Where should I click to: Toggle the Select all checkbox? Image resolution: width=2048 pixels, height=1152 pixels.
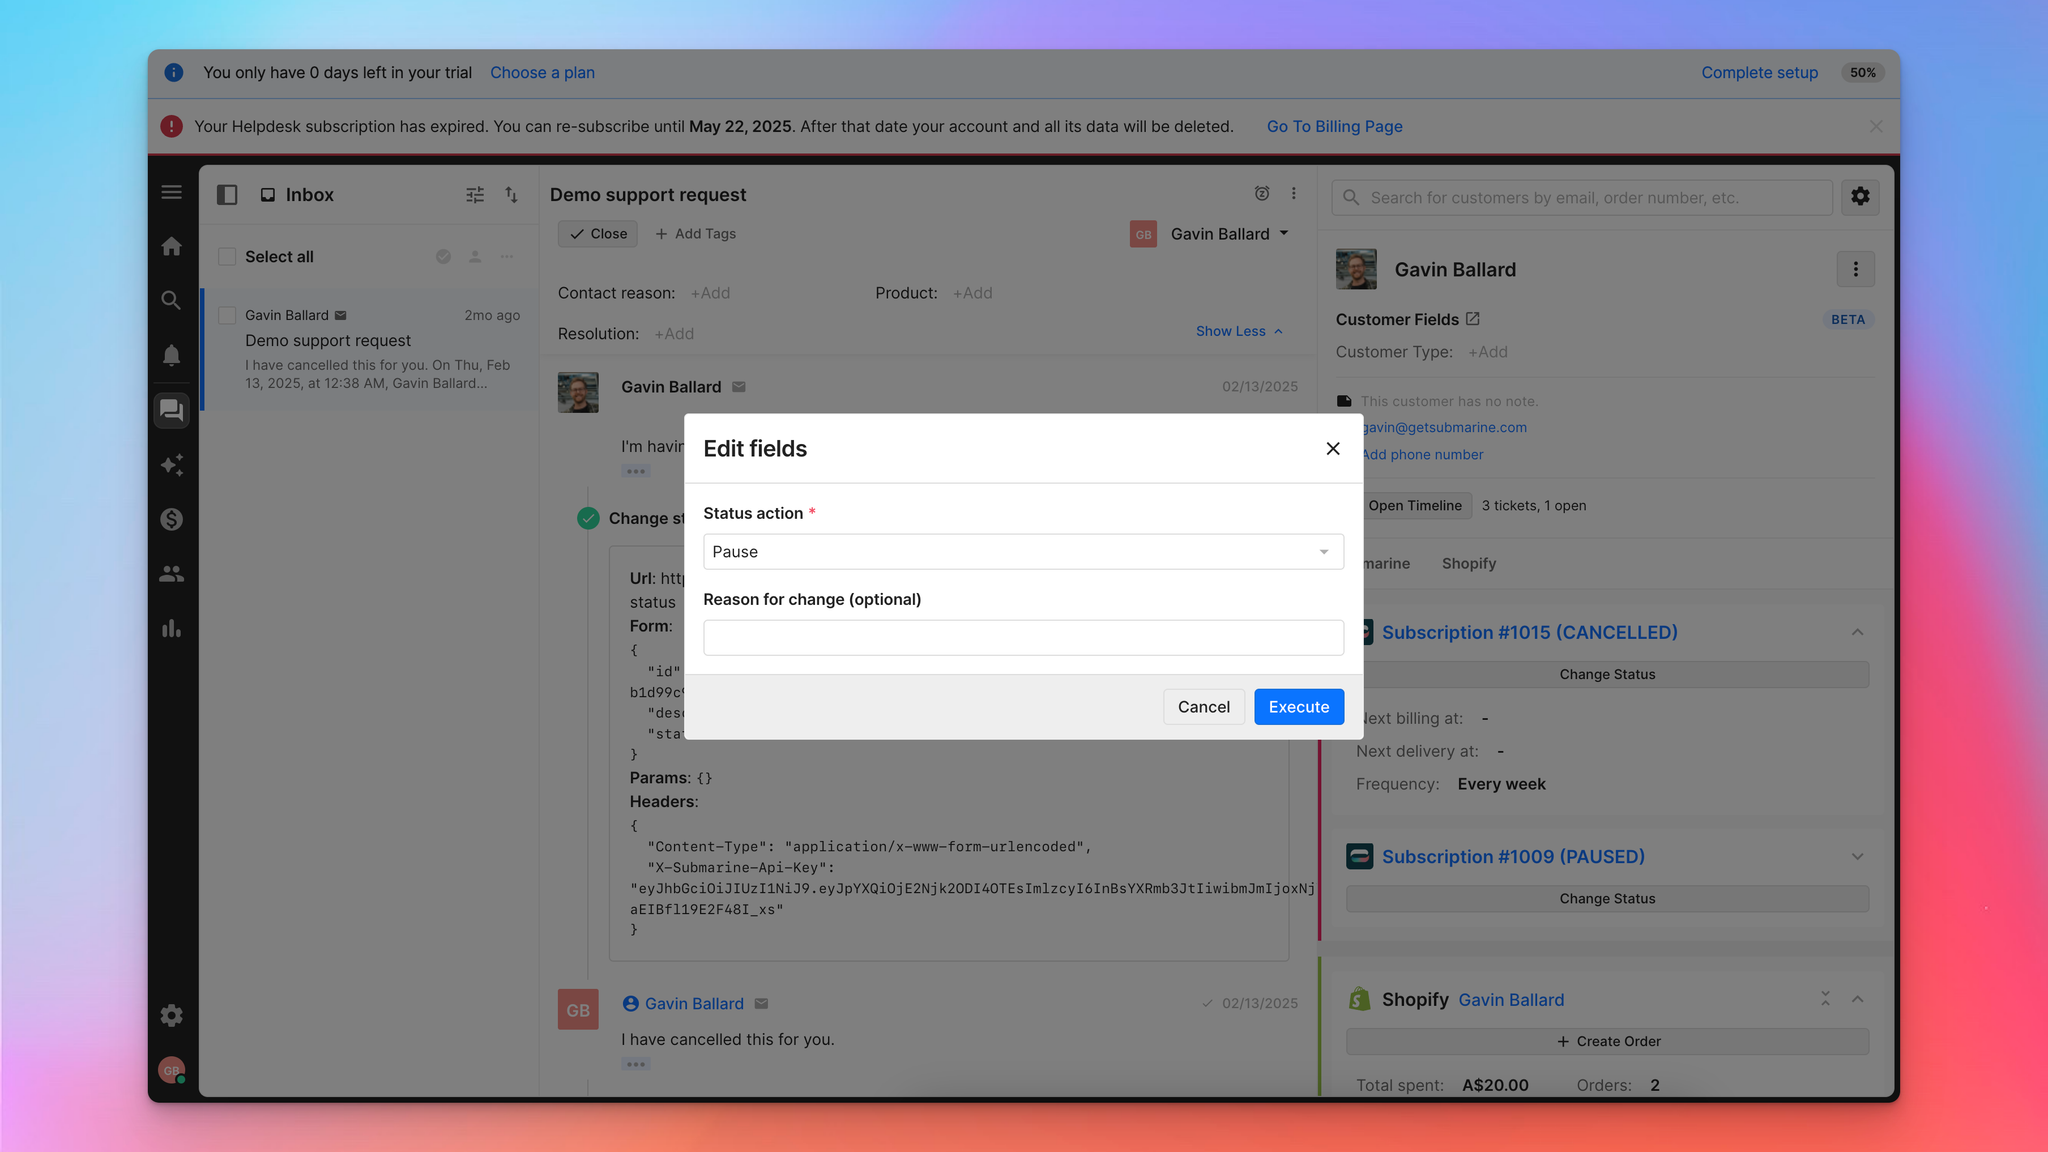point(227,256)
